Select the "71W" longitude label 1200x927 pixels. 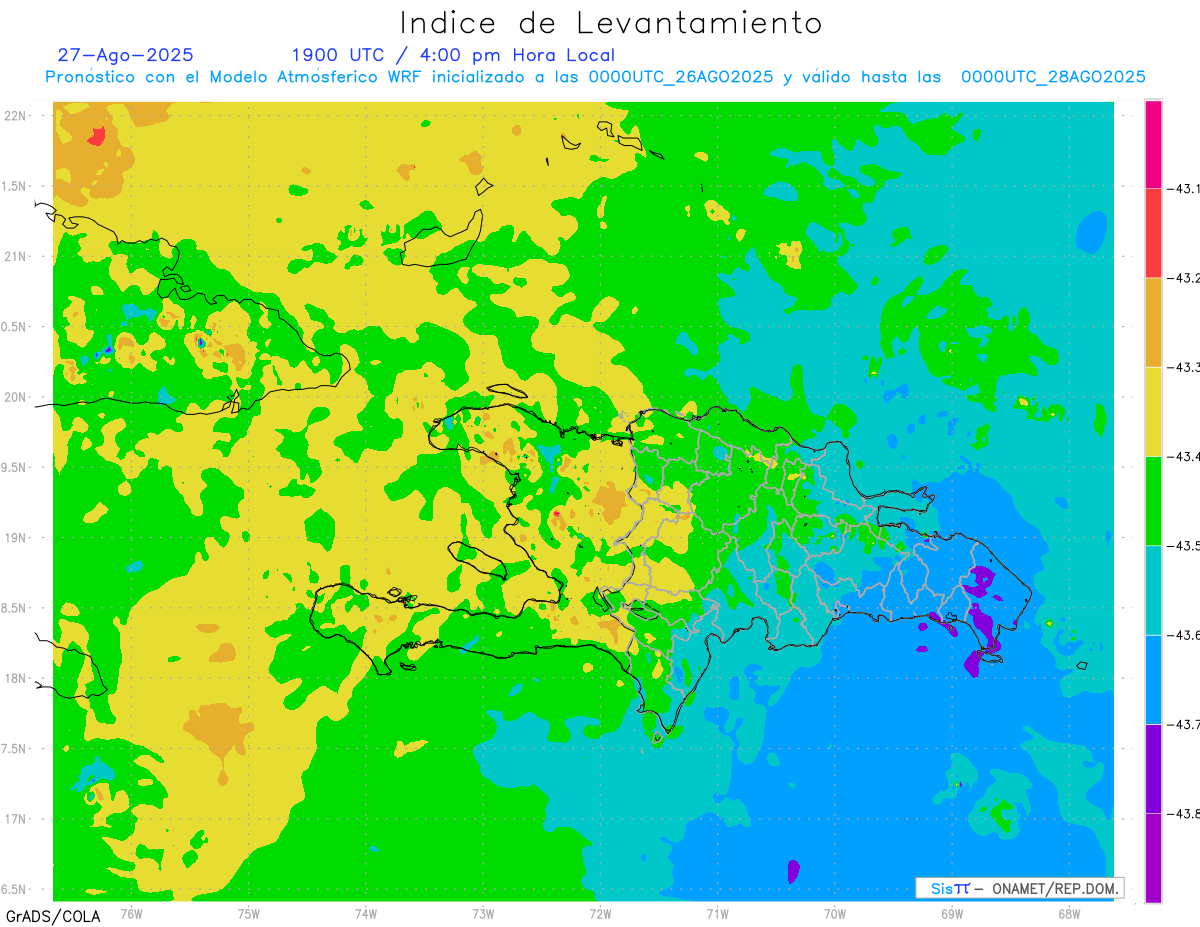coord(717,913)
